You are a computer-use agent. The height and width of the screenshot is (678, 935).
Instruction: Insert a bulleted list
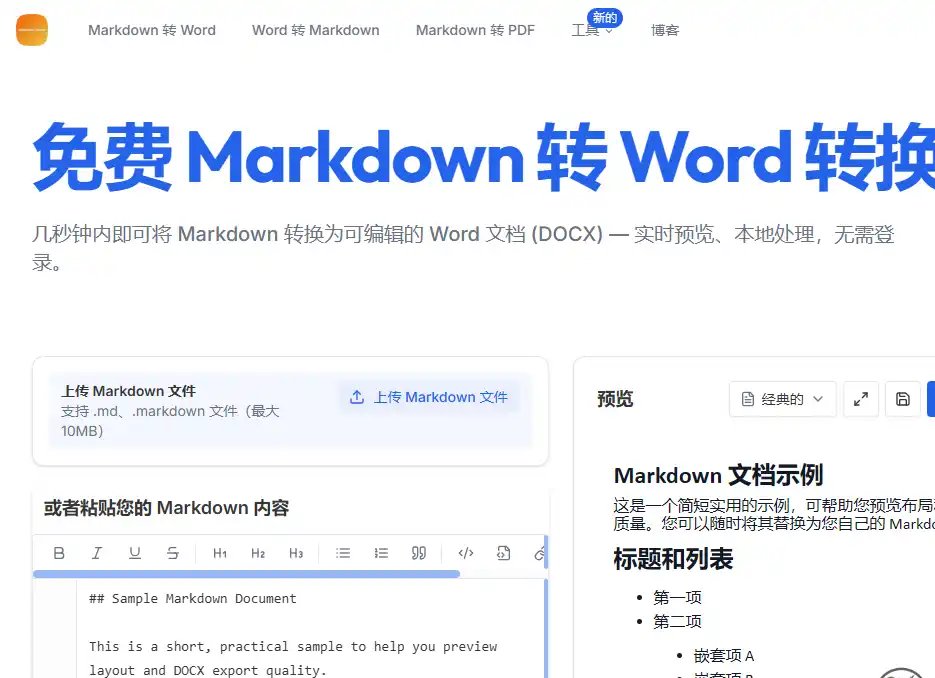[343, 553]
